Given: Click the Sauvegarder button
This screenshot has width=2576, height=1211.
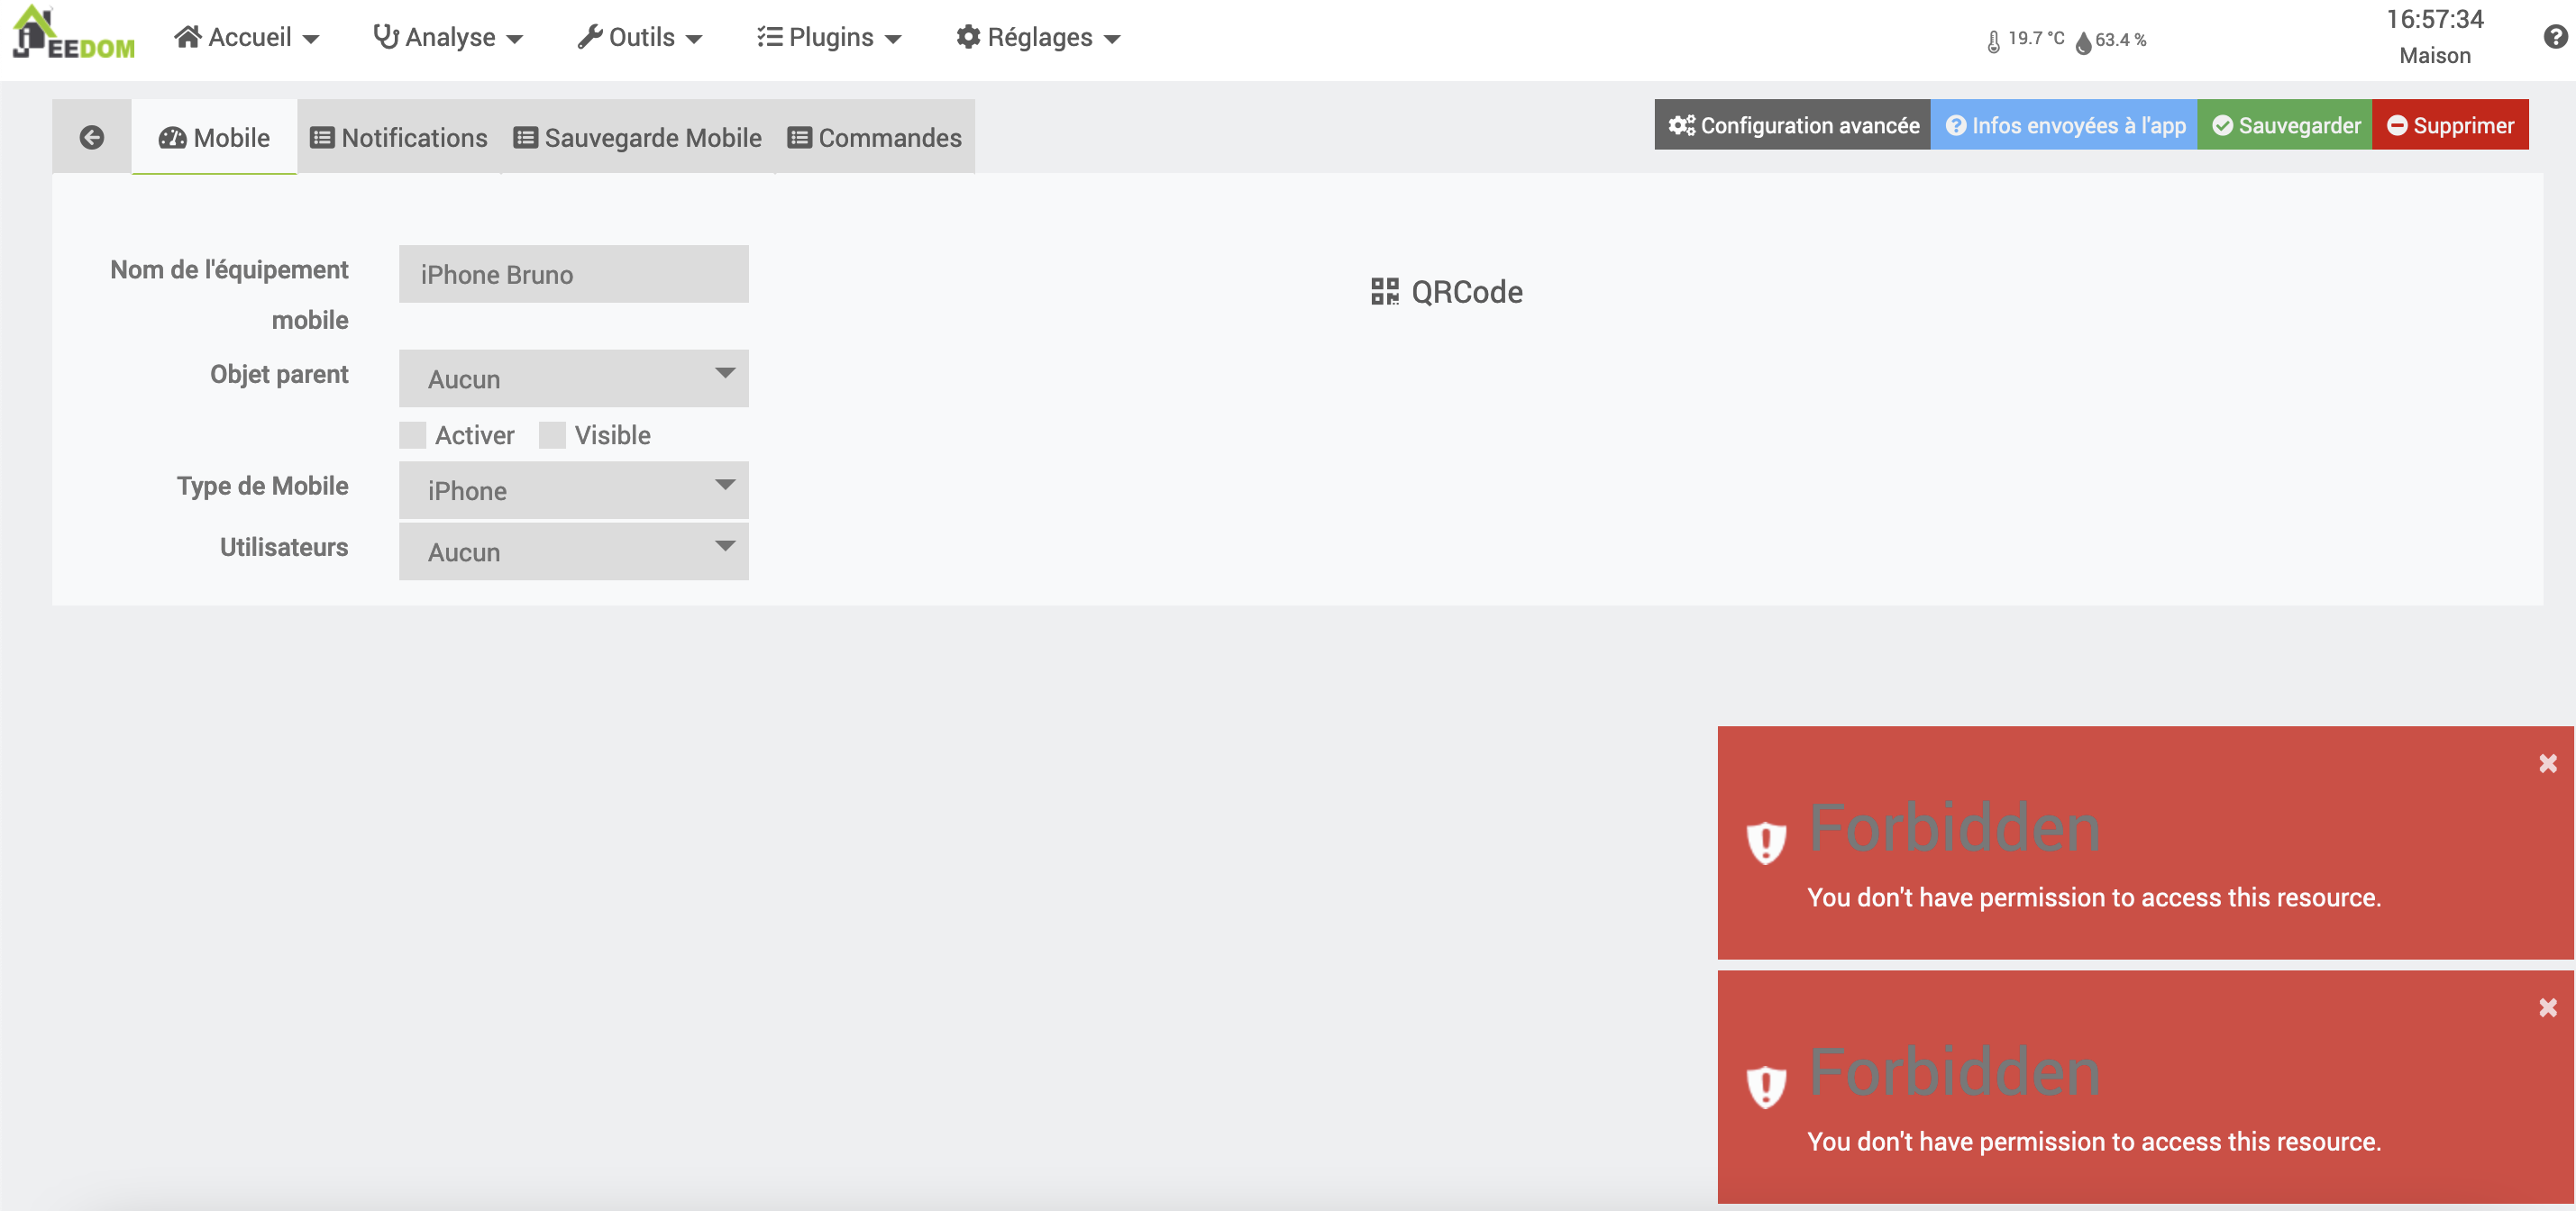Looking at the screenshot, I should click(x=2284, y=125).
